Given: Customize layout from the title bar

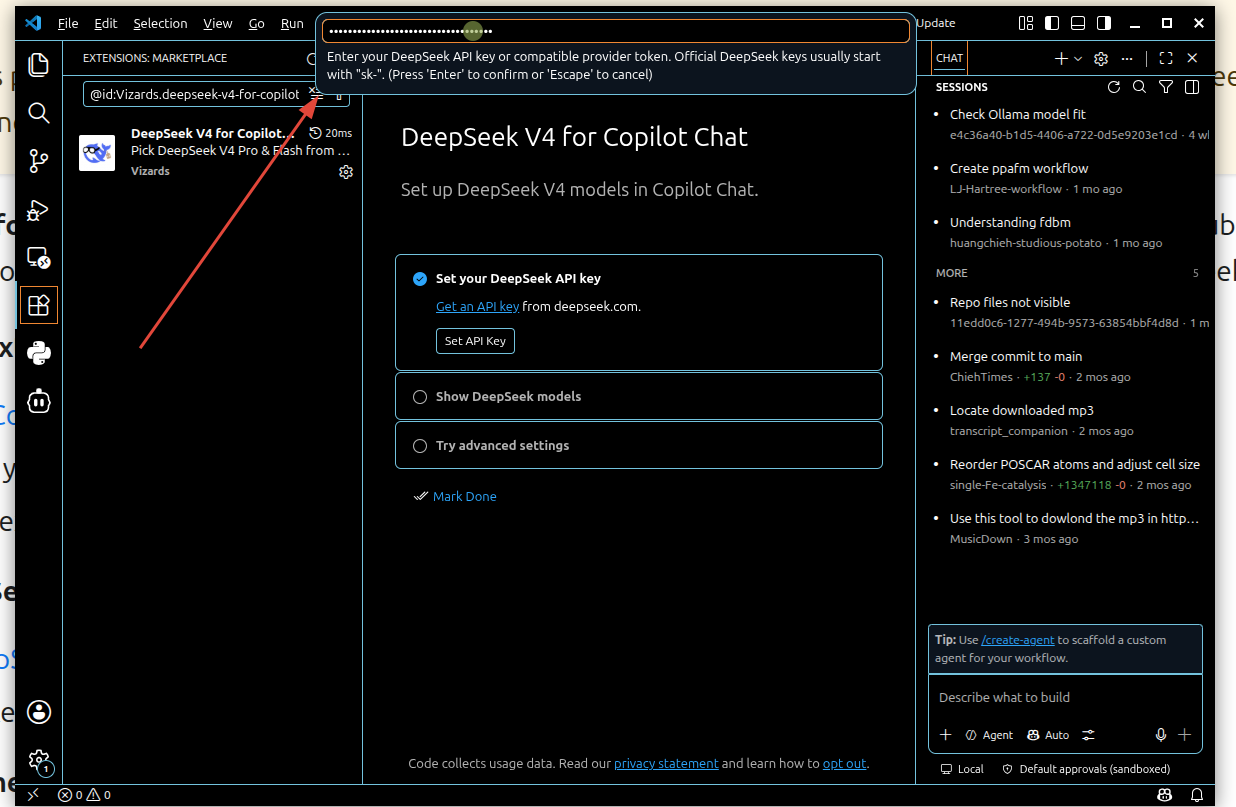Looking at the screenshot, I should (1026, 23).
